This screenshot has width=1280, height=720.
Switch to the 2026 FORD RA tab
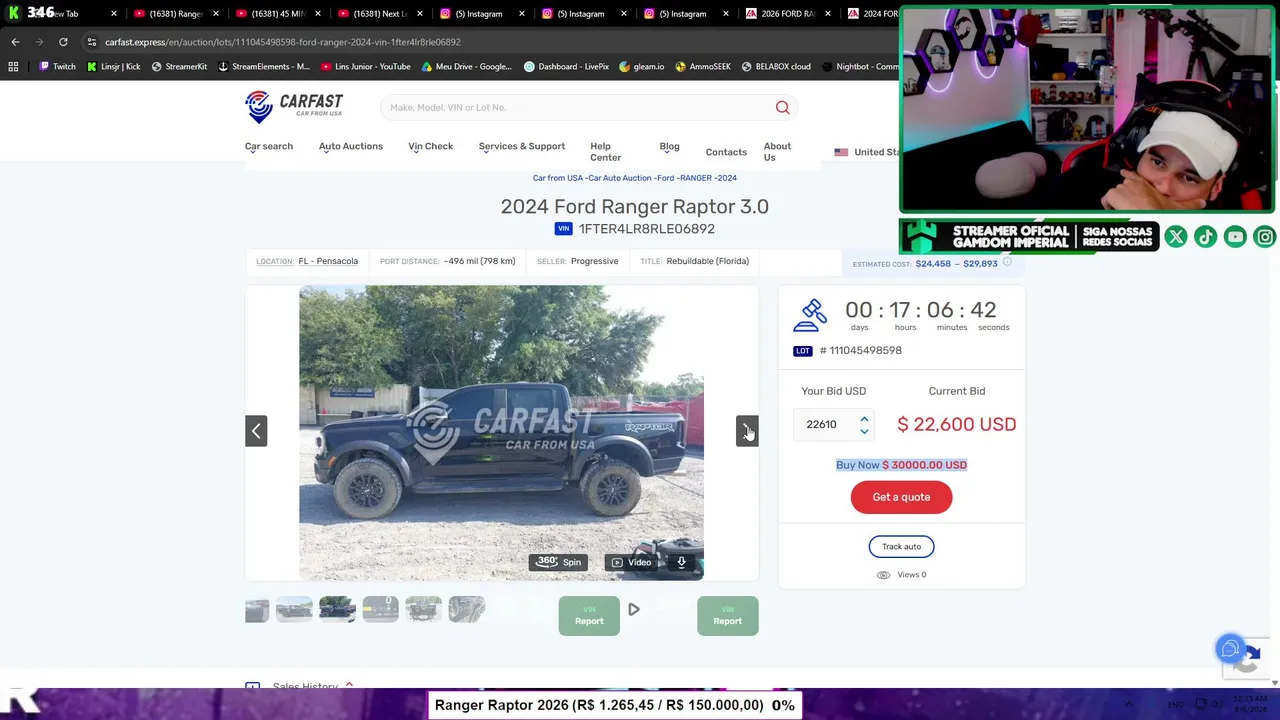(x=787, y=14)
